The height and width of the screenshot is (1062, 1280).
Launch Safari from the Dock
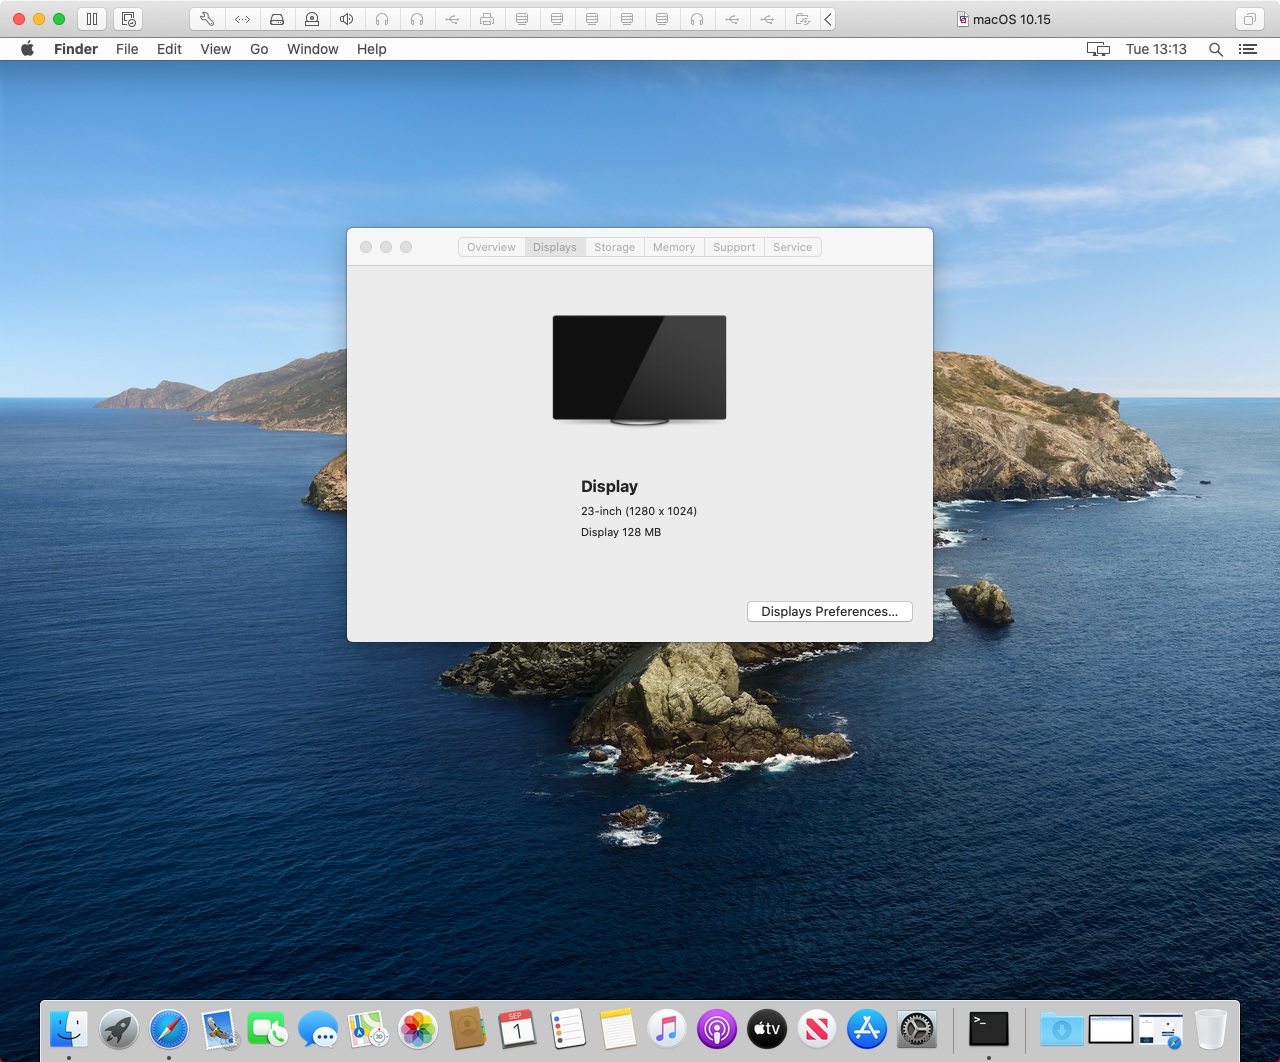pos(168,1029)
